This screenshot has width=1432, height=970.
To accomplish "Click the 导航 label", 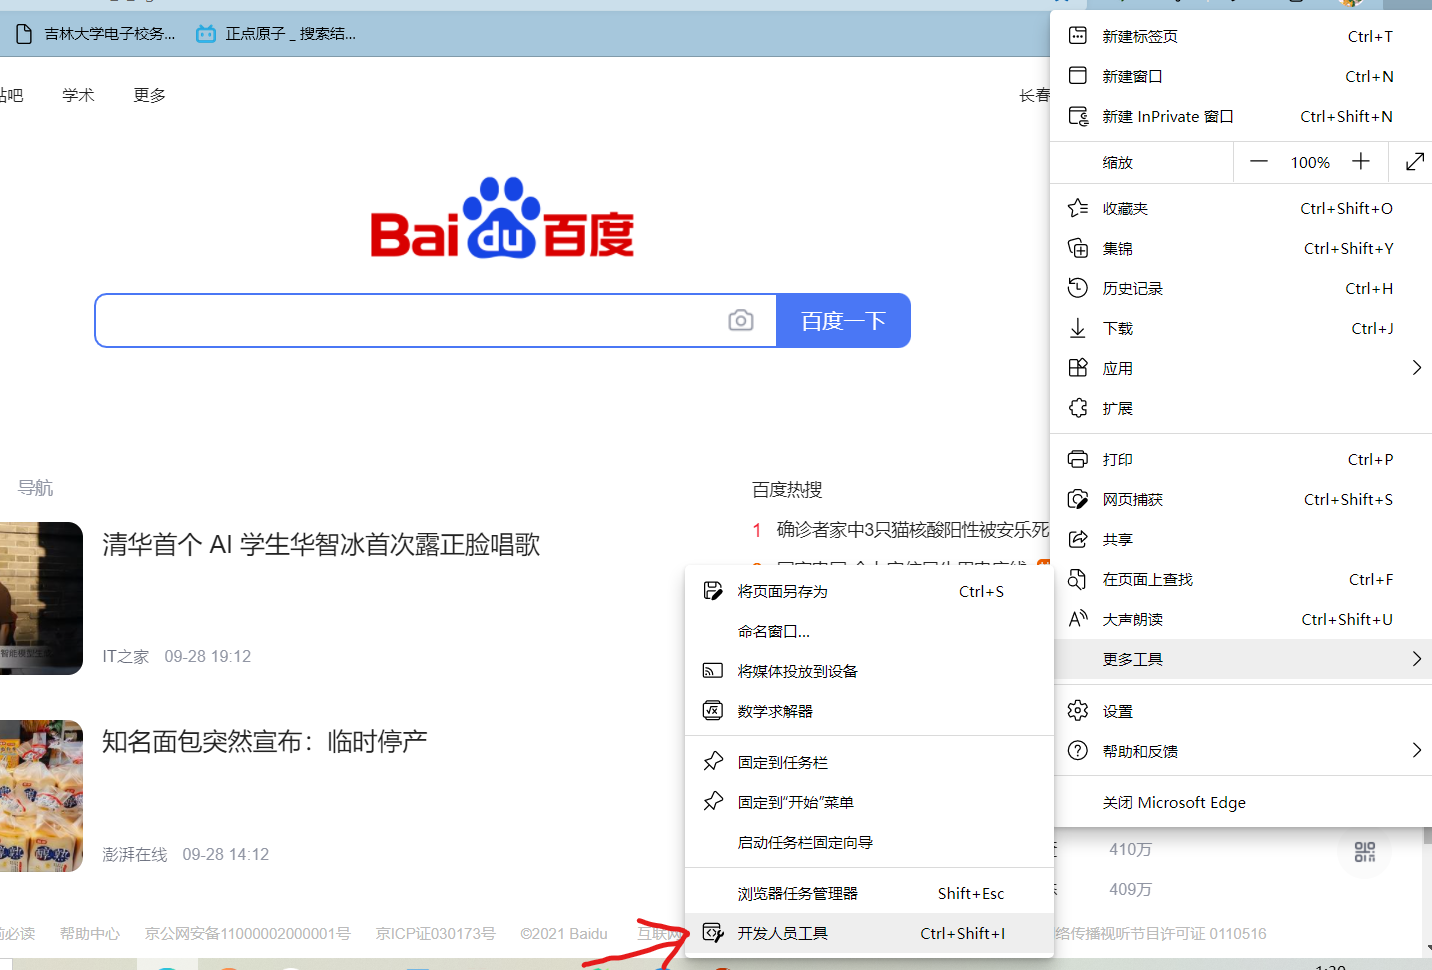I will click(35, 488).
